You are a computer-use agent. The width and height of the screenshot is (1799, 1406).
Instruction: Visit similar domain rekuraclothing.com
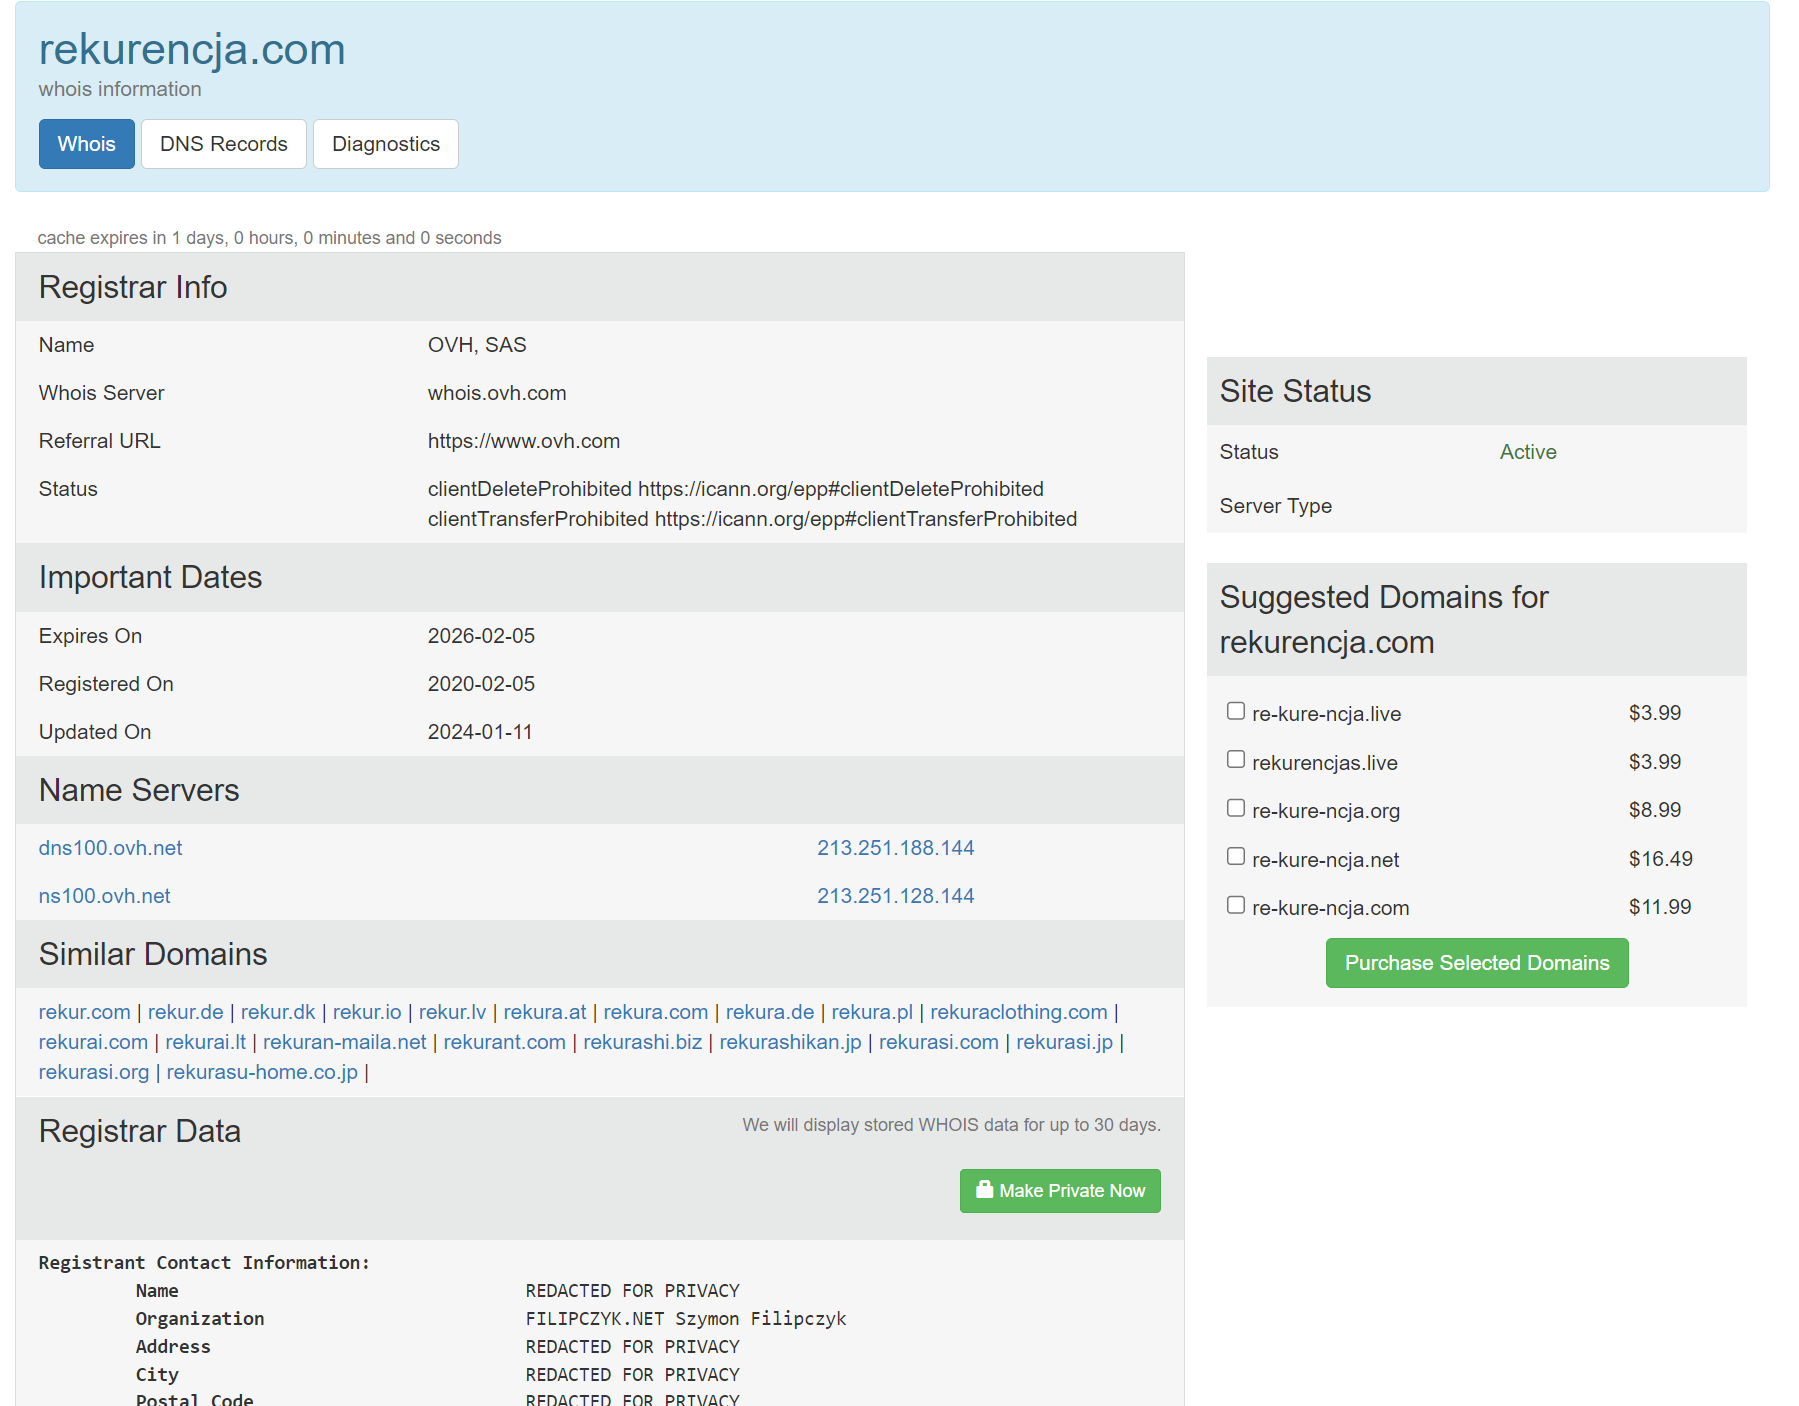point(1019,1012)
